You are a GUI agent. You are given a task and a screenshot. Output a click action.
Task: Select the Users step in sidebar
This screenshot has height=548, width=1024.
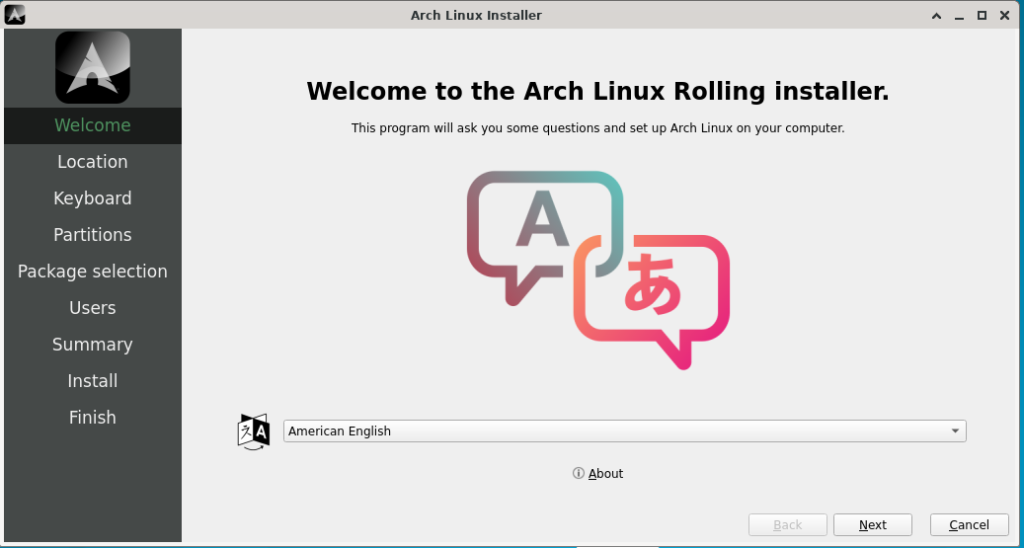tap(93, 308)
